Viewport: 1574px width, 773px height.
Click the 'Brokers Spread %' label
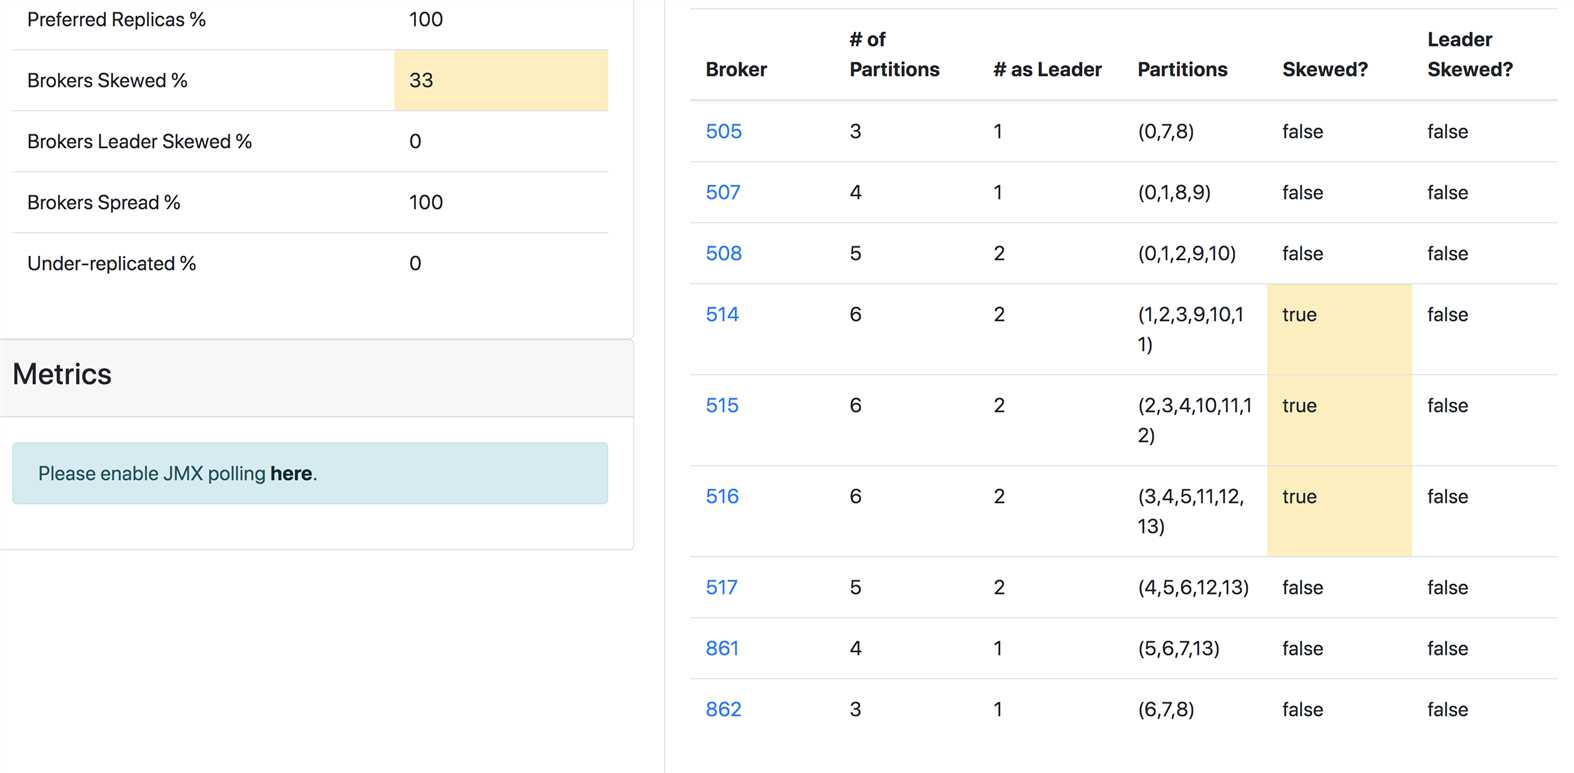coord(103,202)
